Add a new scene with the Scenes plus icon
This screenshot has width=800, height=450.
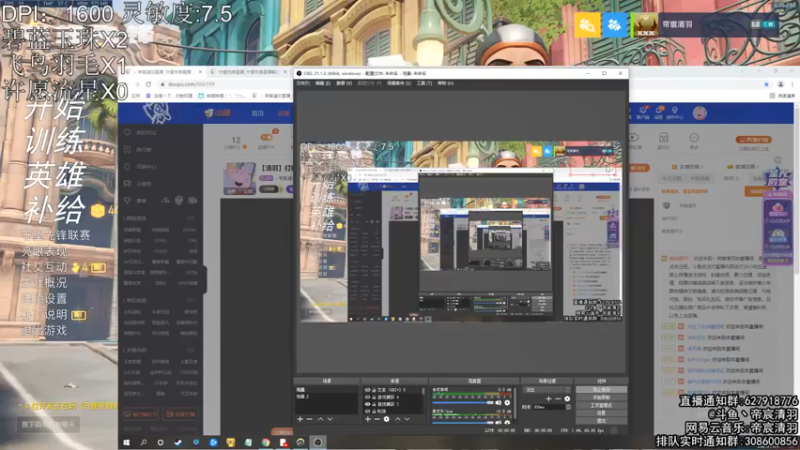300,419
